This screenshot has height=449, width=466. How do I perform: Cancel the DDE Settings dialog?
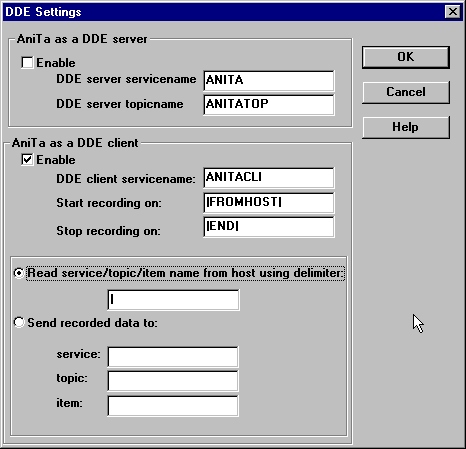[406, 92]
